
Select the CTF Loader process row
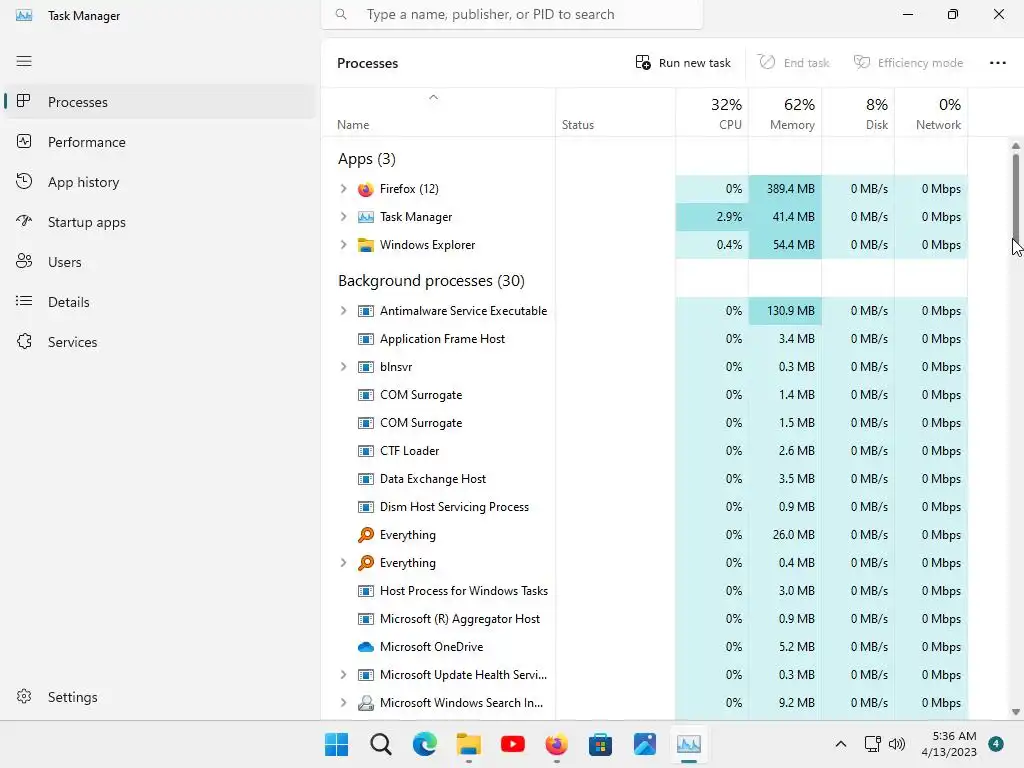645,451
